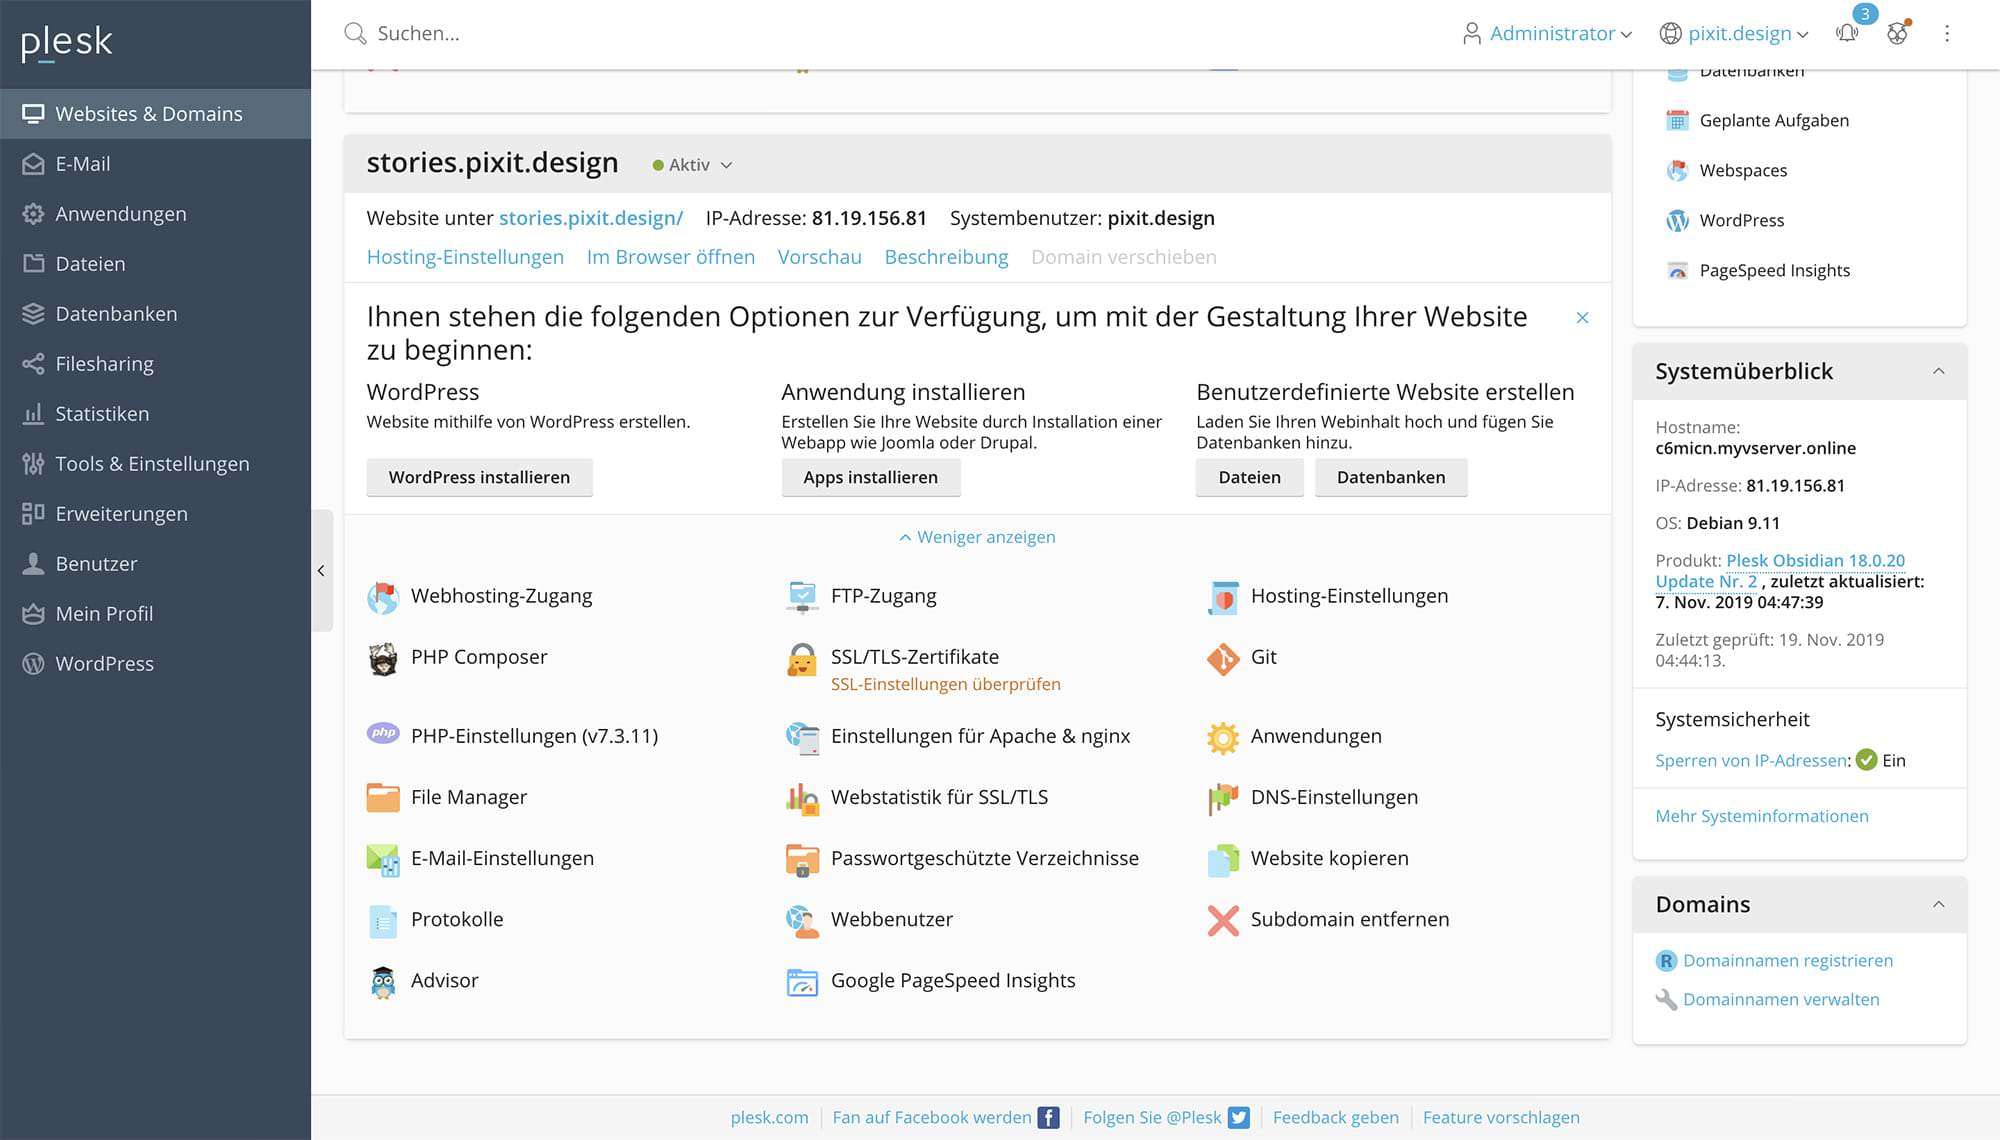The image size is (2000, 1140).
Task: Open the PHP Composer icon
Action: 383,658
